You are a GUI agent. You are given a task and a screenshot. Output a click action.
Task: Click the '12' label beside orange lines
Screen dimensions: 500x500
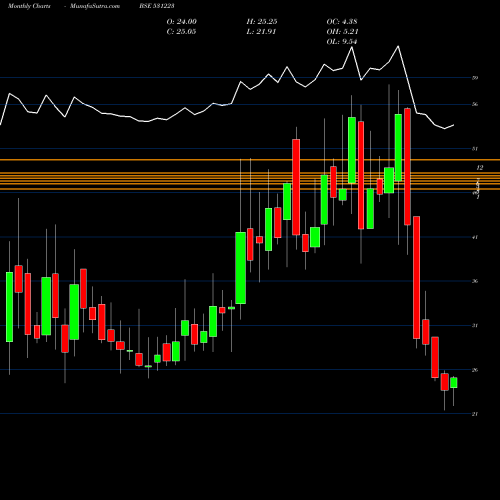480,168
